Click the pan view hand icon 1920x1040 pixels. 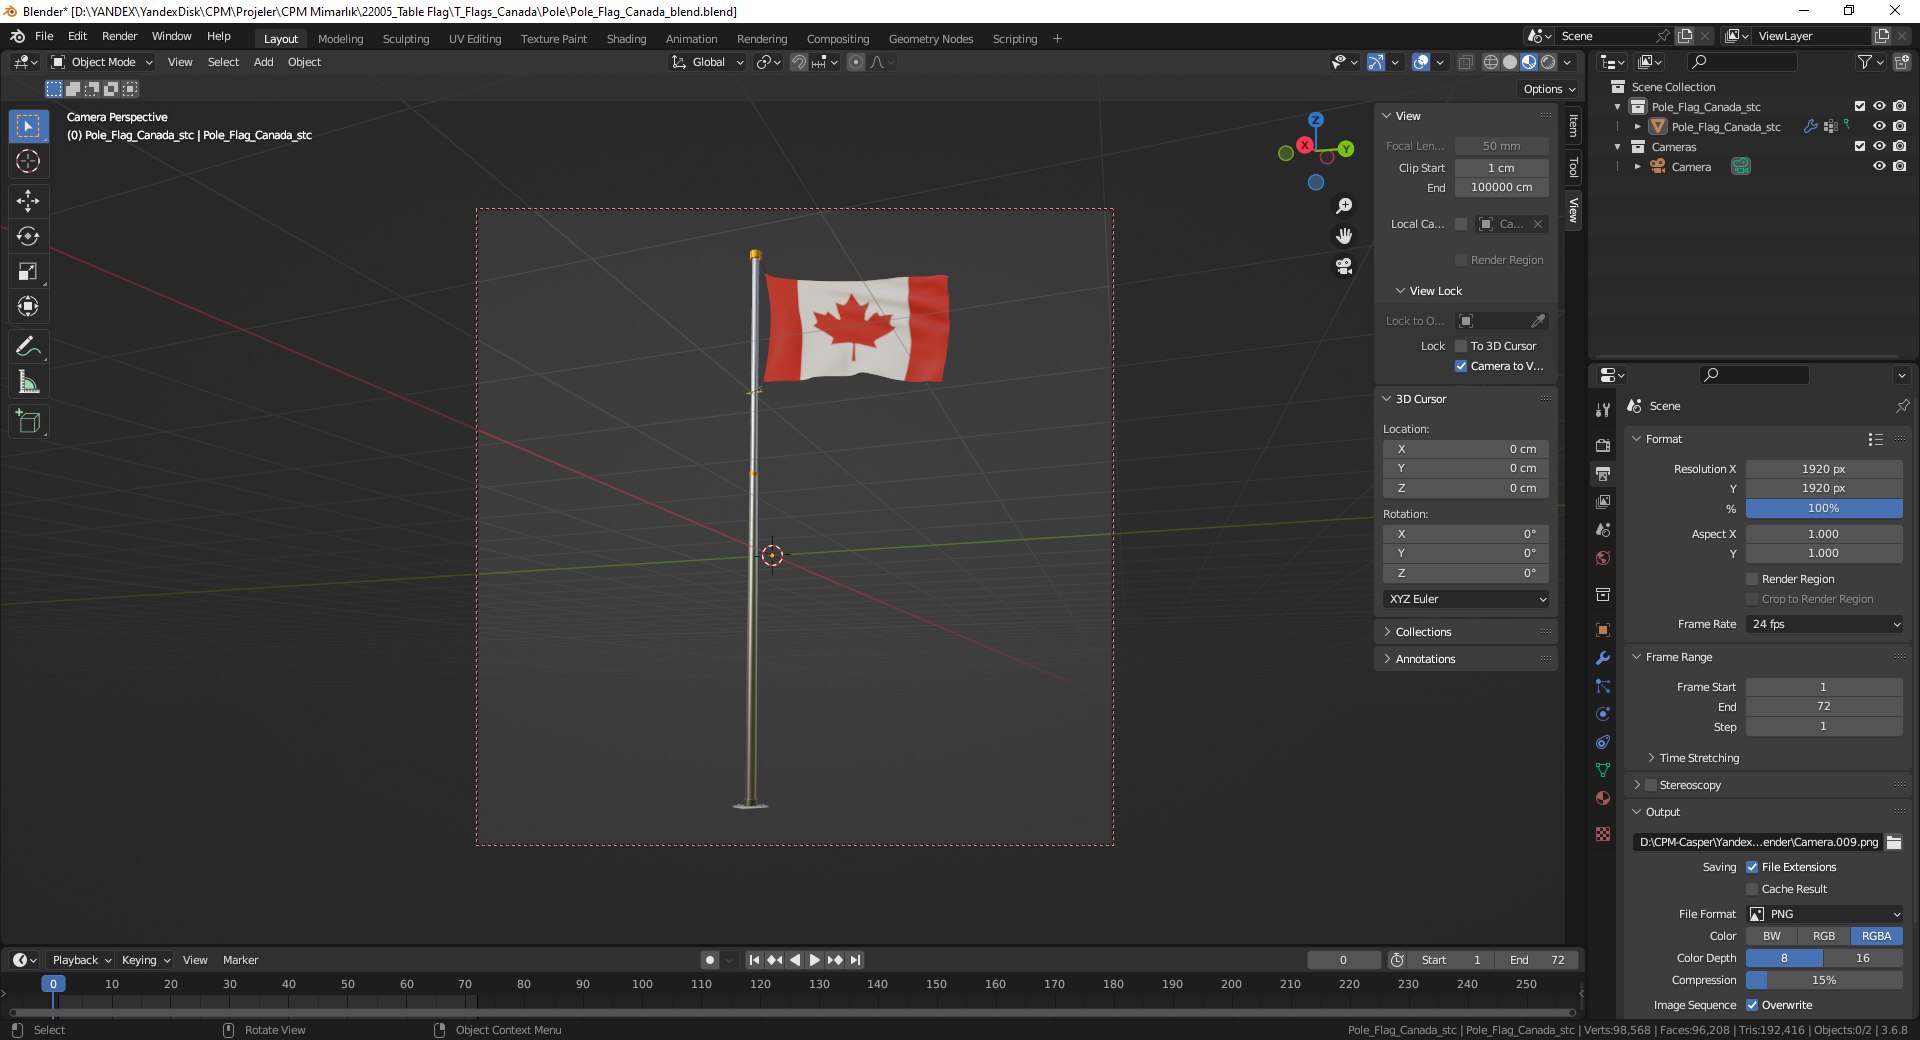tap(1344, 236)
